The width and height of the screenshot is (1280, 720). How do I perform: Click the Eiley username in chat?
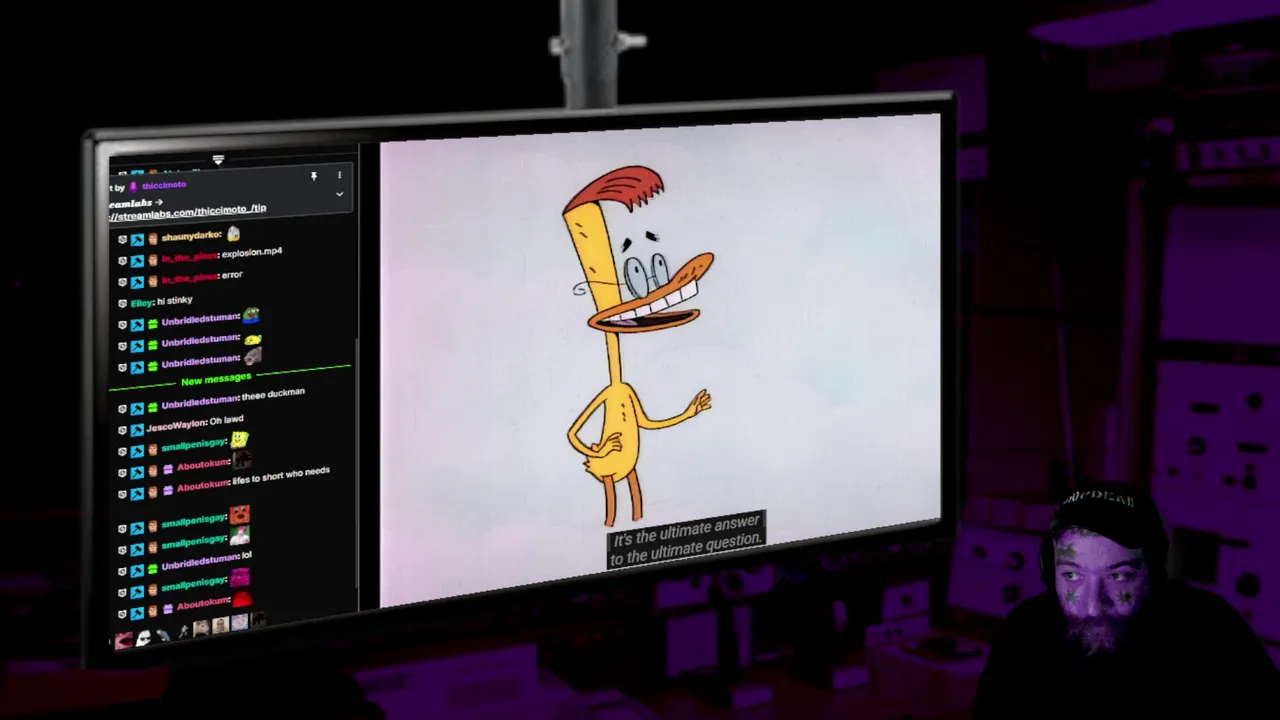pos(141,303)
